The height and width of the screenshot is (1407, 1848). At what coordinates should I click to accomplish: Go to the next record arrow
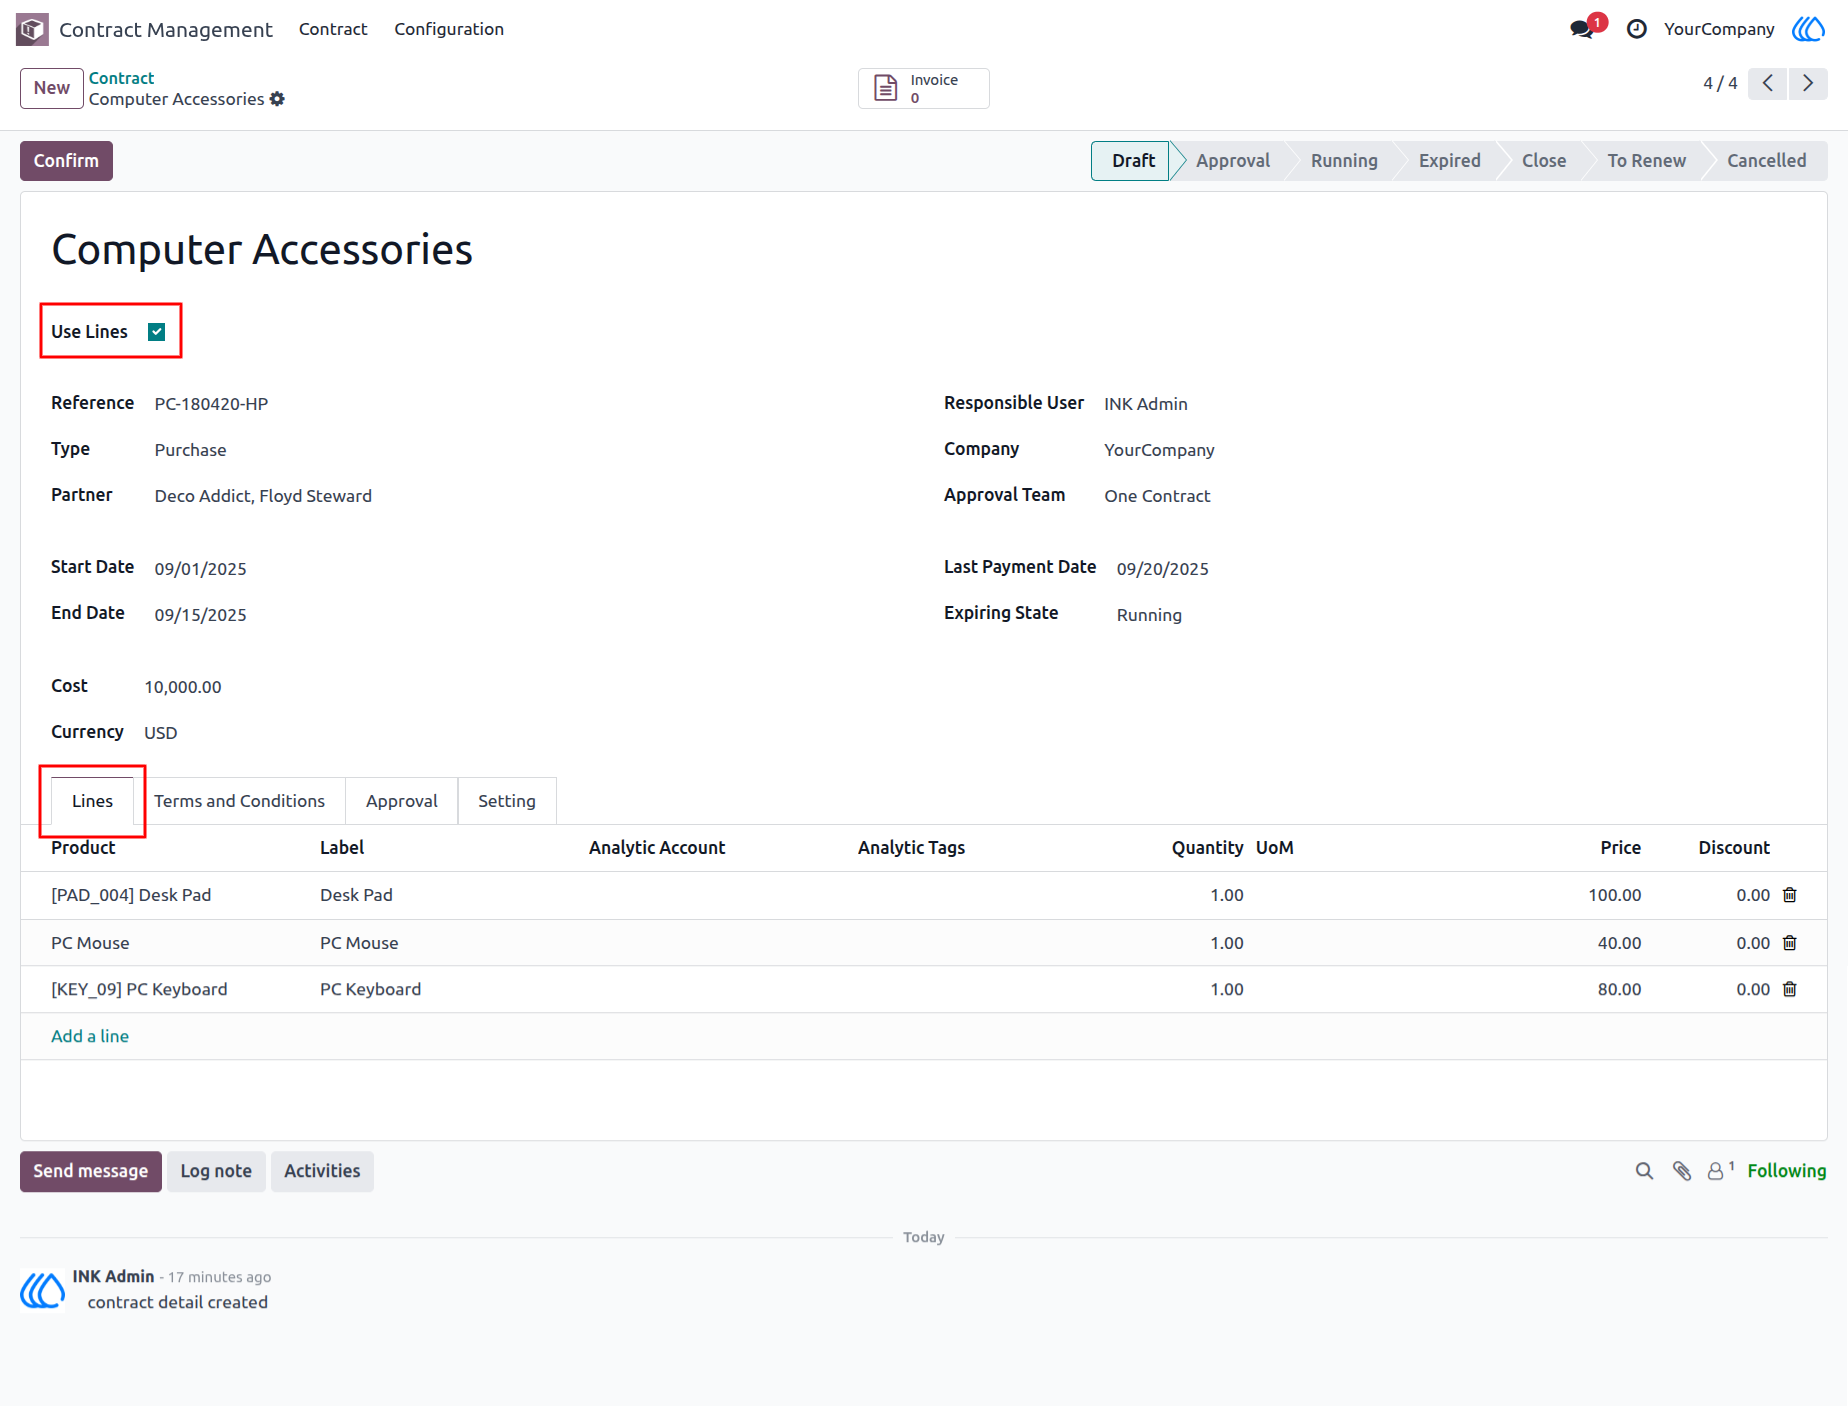click(1808, 83)
